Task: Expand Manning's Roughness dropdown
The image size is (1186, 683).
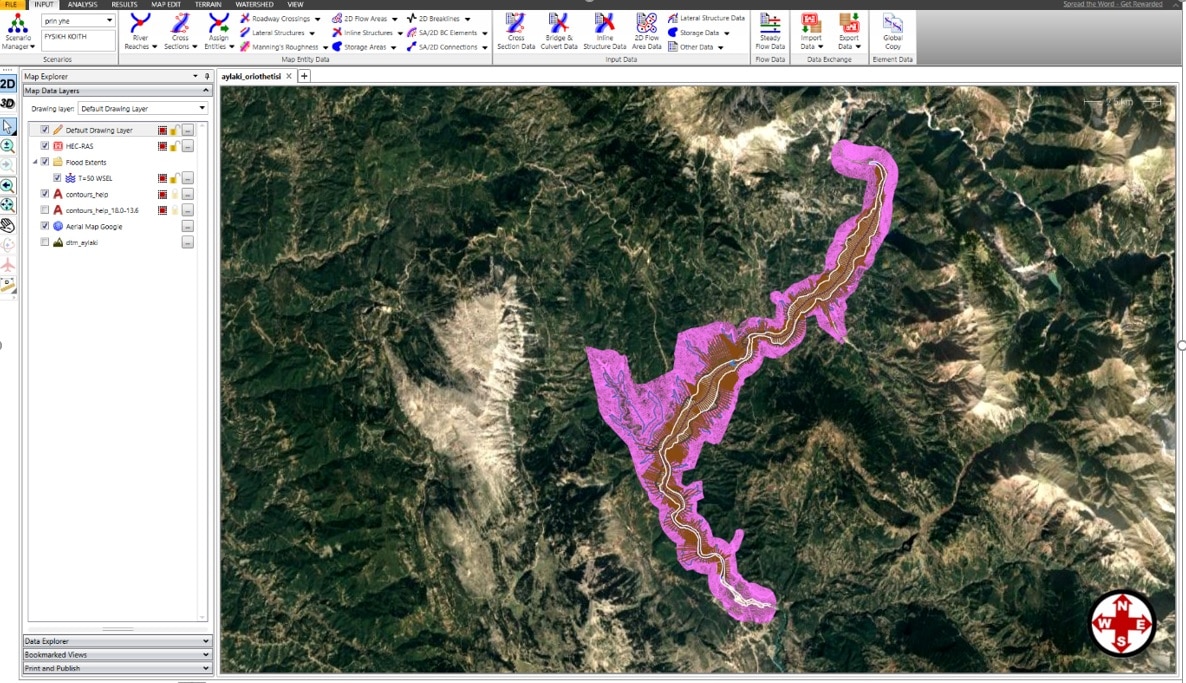Action: coord(326,47)
